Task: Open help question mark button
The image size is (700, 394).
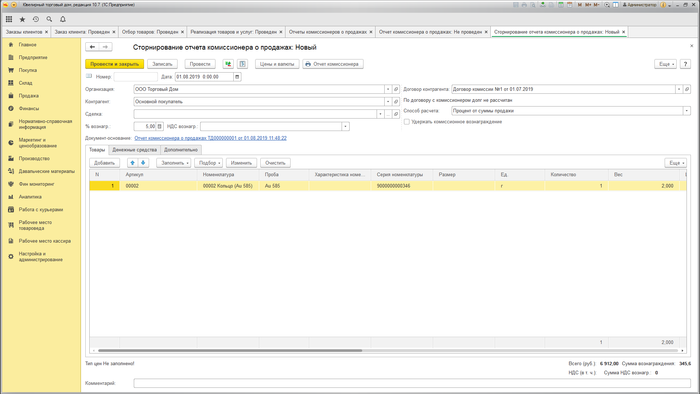Action: click(x=685, y=64)
